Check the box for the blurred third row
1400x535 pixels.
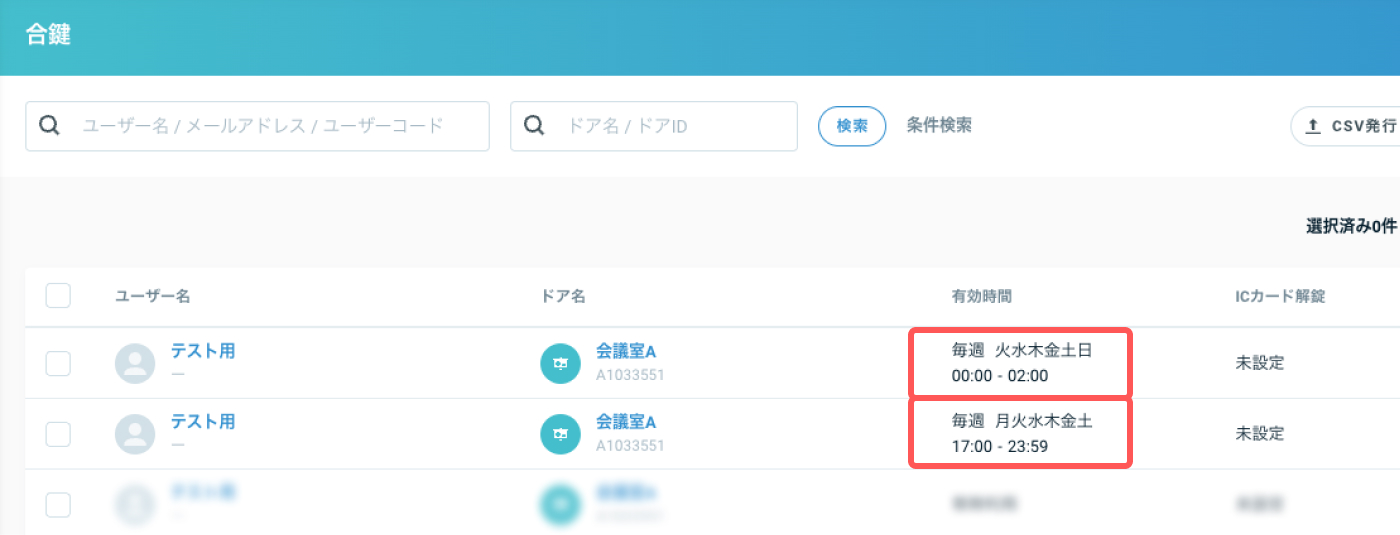coord(58,504)
